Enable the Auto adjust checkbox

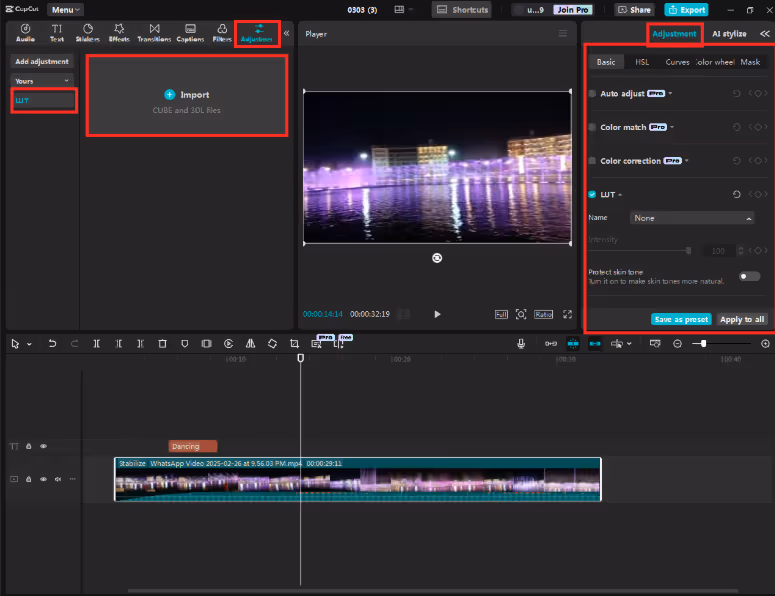click(x=592, y=93)
